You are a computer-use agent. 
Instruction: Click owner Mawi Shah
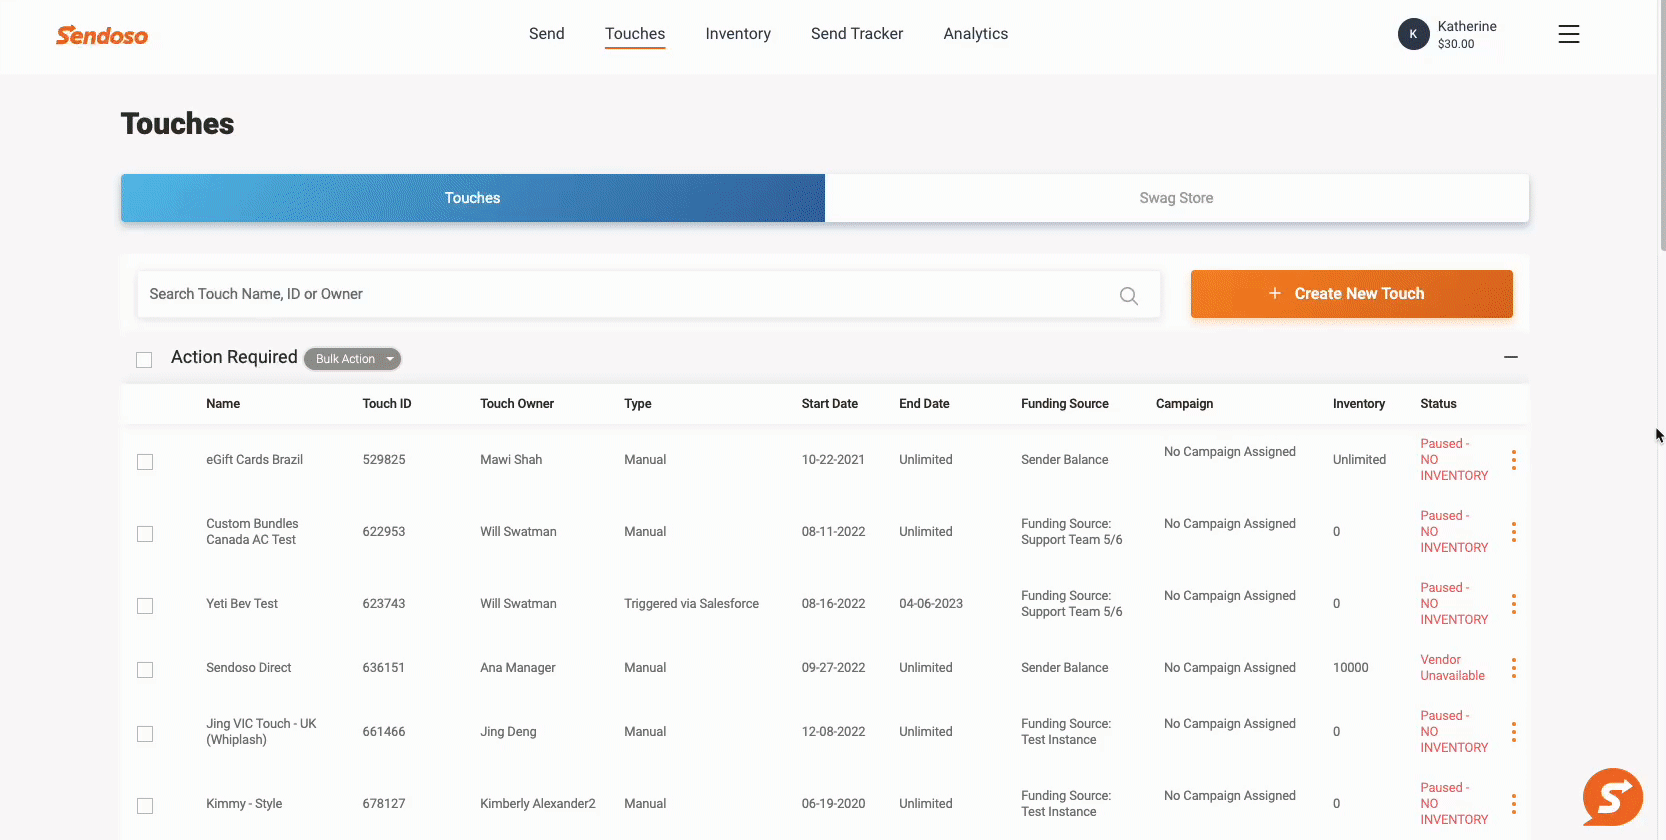(511, 460)
